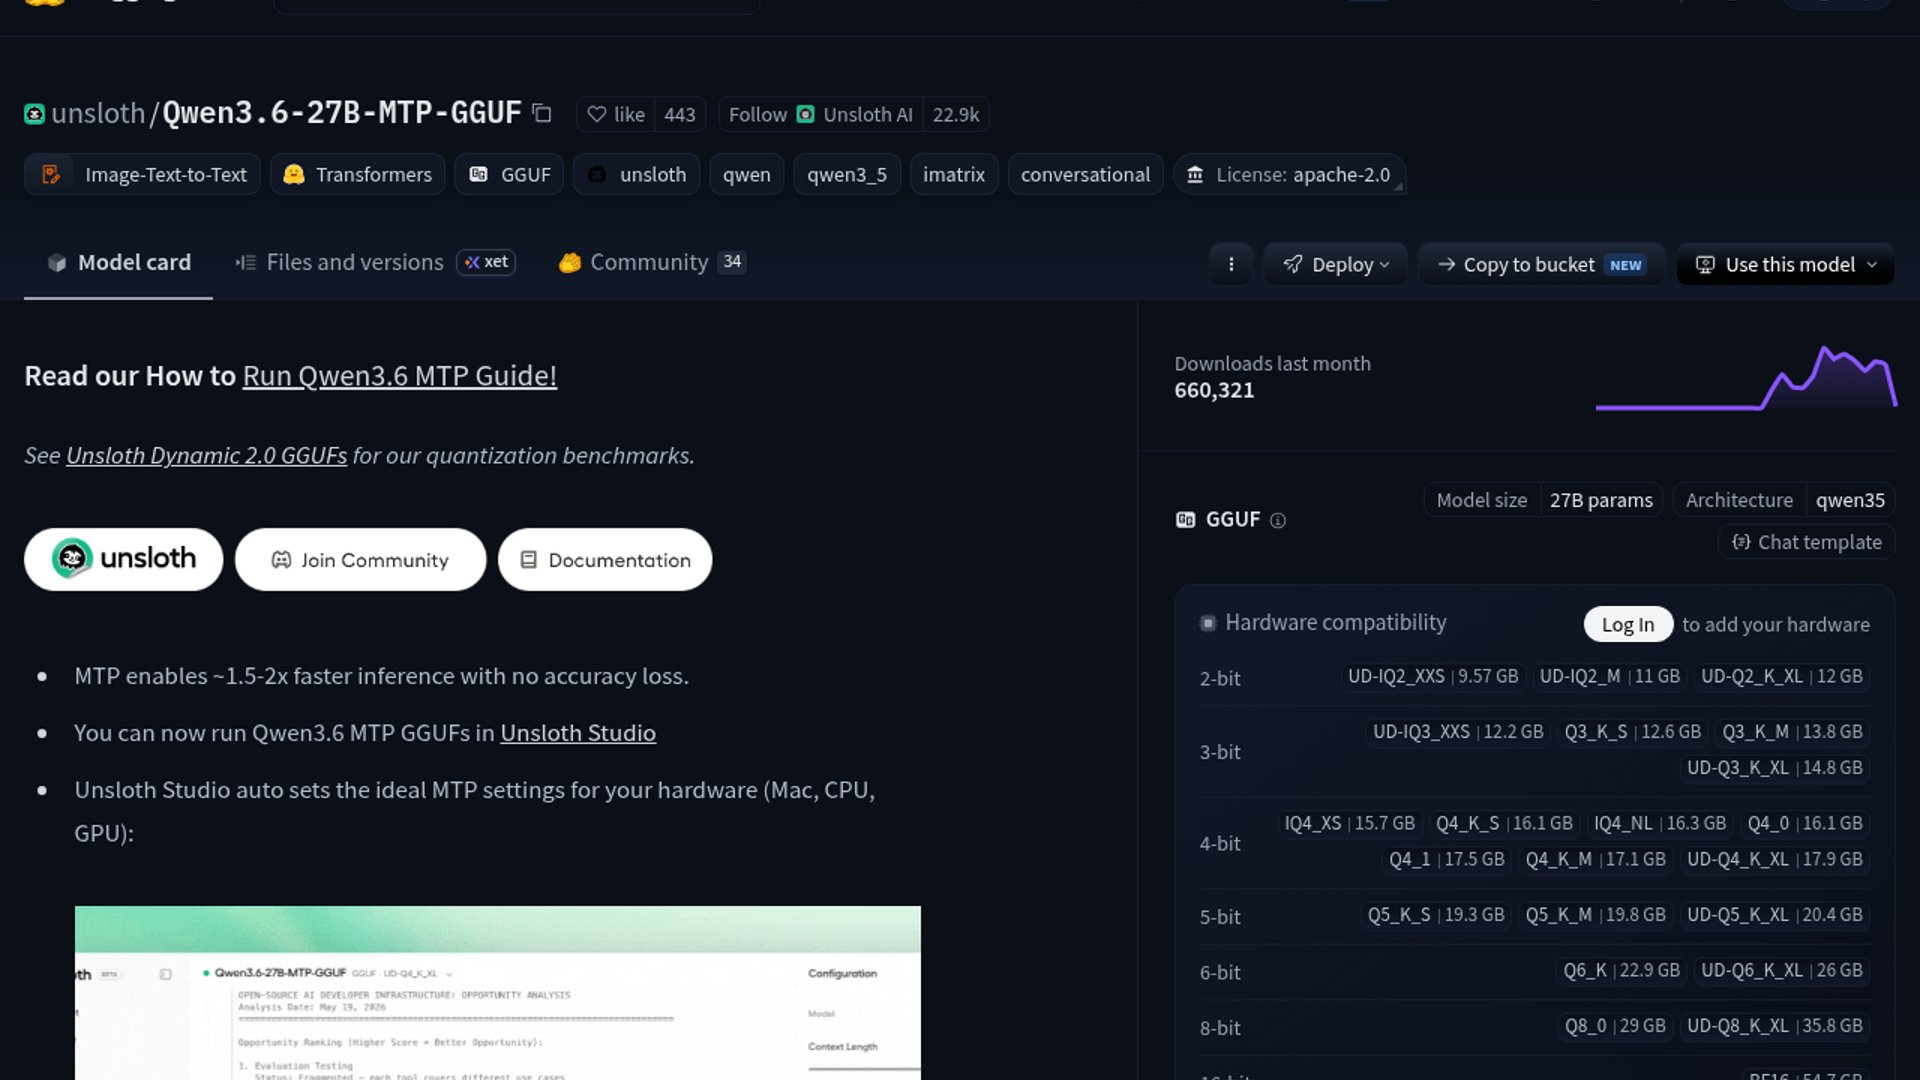Open the unsloth organization avatar icon

click(x=34, y=114)
